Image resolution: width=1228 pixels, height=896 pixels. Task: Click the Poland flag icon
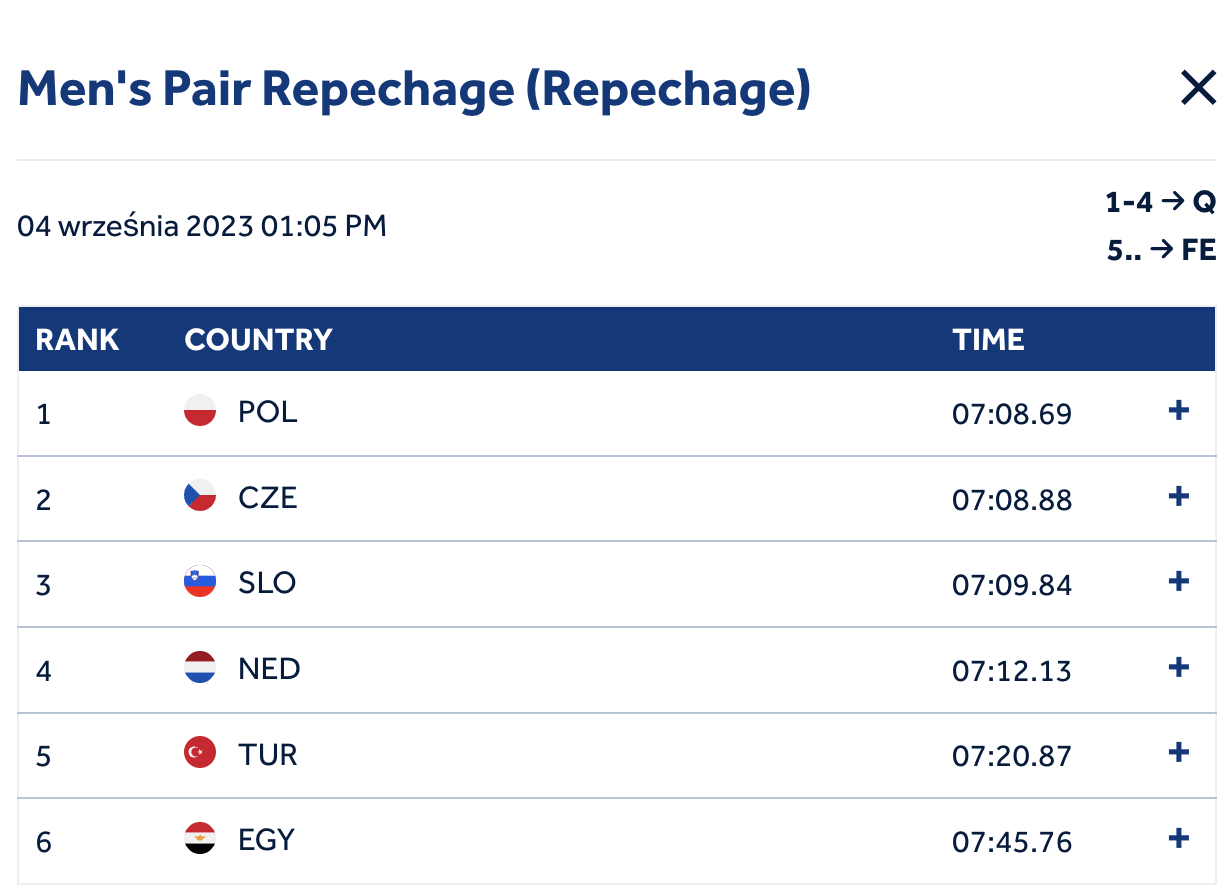tap(200, 411)
